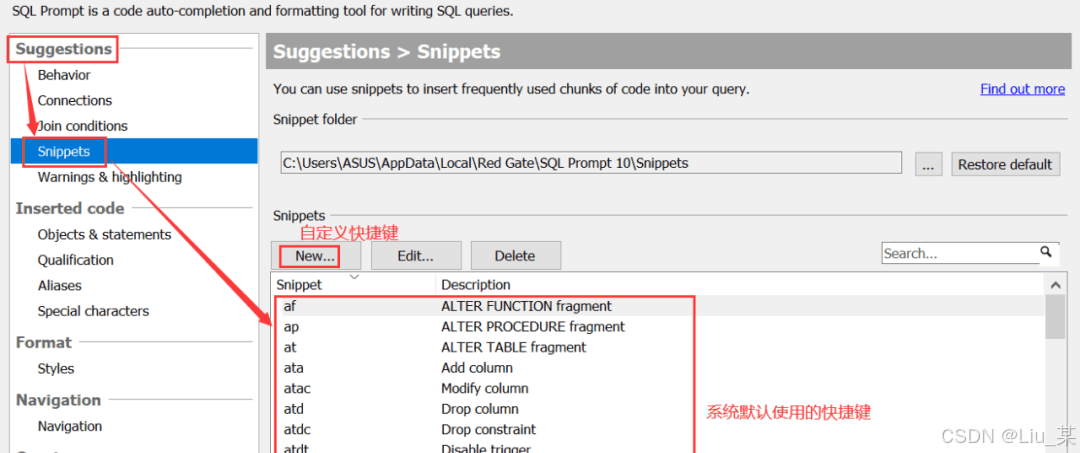Click the Description column header

[476, 285]
